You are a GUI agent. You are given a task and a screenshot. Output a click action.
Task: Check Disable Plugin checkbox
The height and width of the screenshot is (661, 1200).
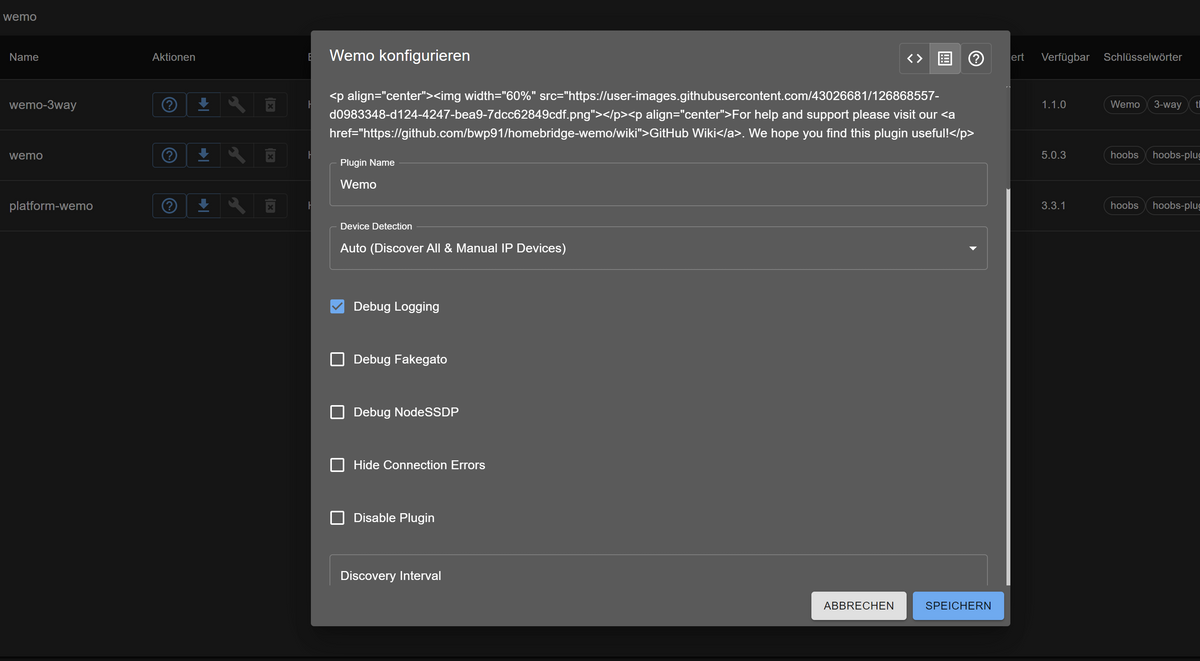337,518
